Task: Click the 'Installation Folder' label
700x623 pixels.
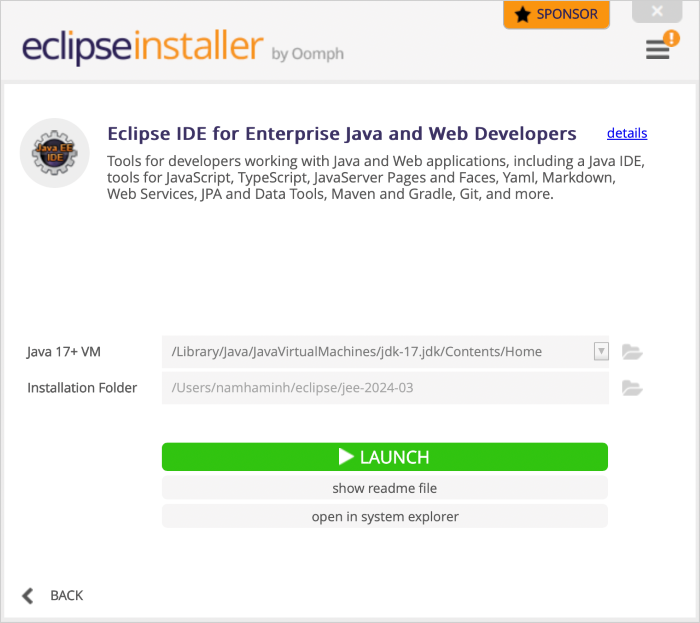Action: [82, 388]
